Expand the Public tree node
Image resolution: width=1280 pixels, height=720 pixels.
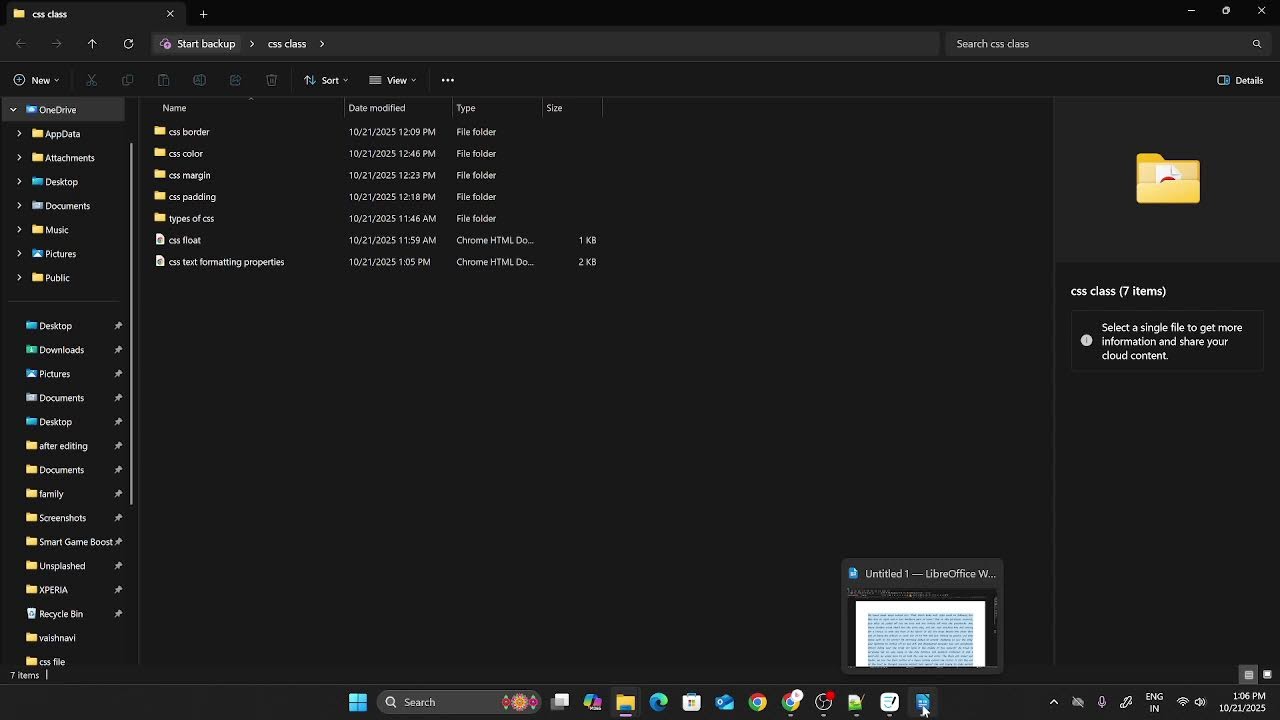coord(19,278)
